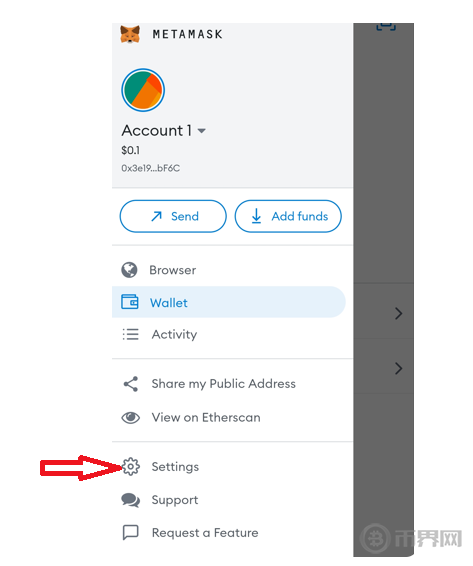
Task: Select the Wallet menu item
Action: [x=229, y=302]
